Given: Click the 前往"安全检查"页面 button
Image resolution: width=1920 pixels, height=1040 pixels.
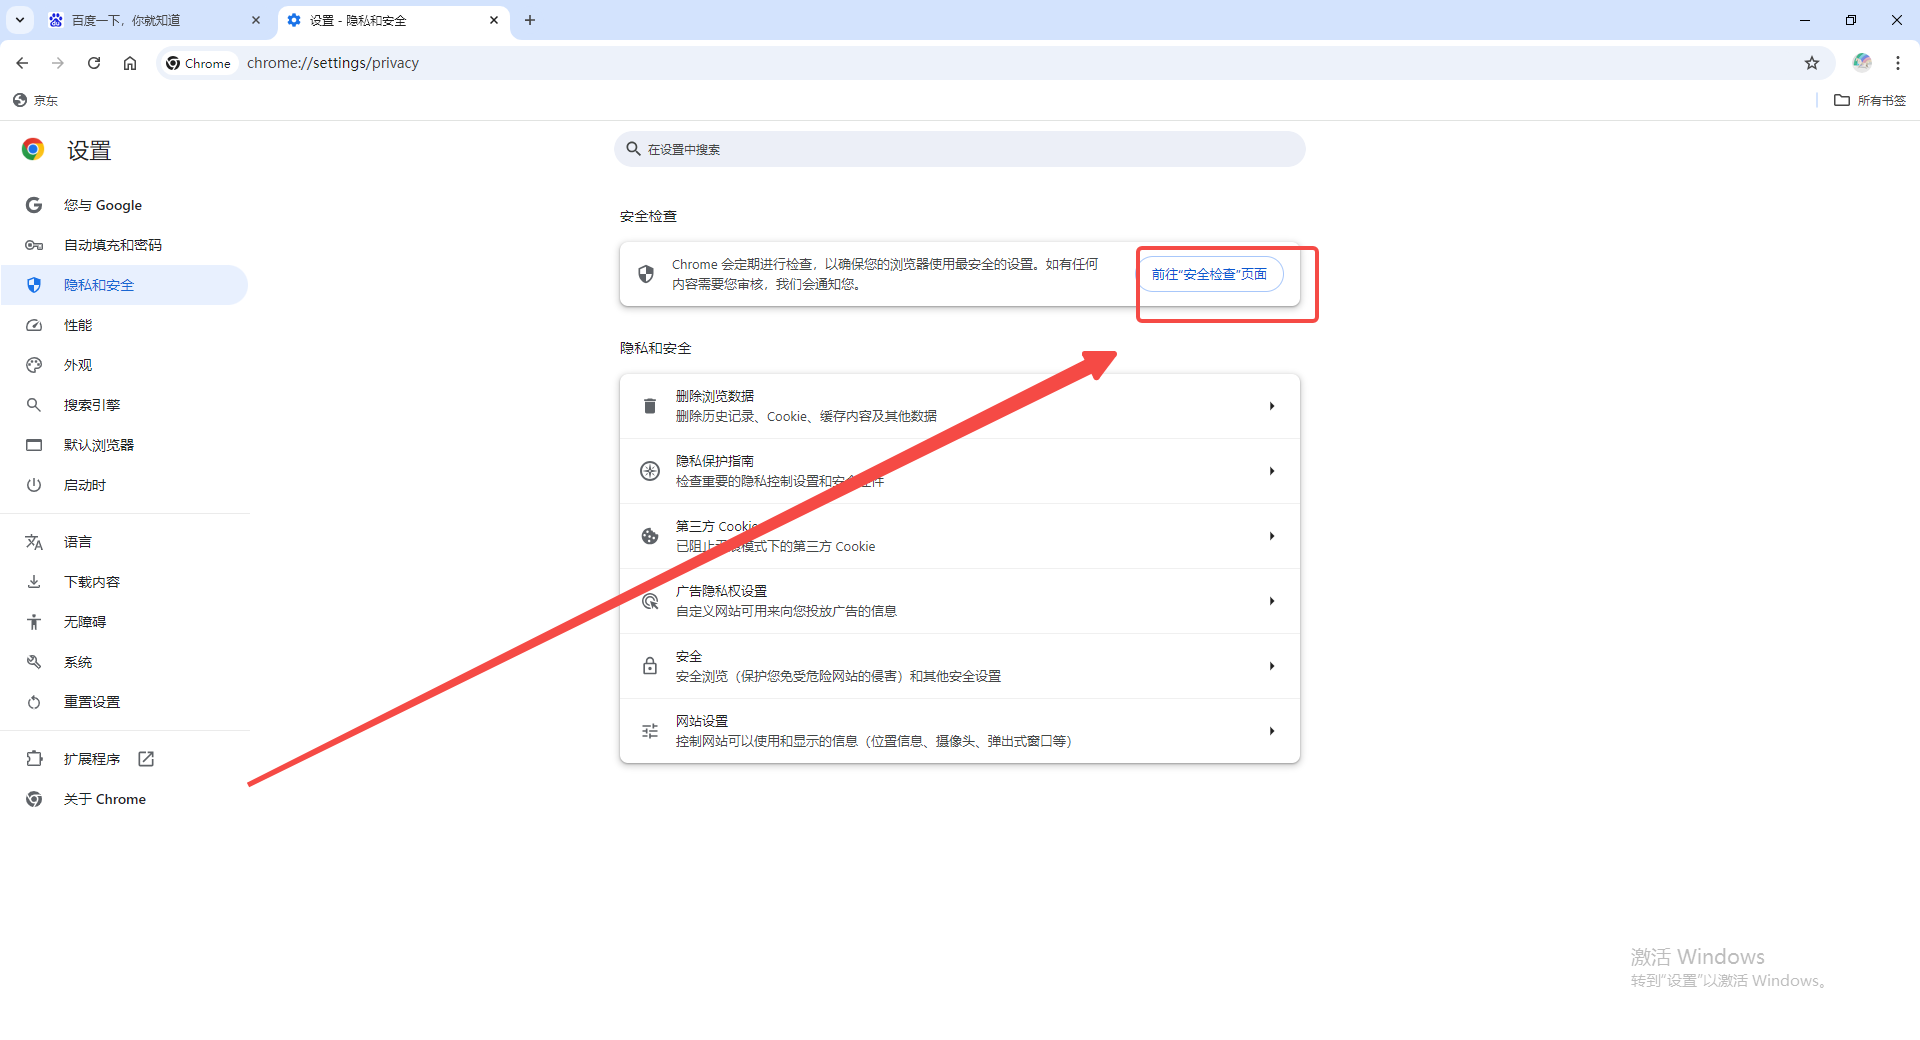Looking at the screenshot, I should pyautogui.click(x=1209, y=274).
